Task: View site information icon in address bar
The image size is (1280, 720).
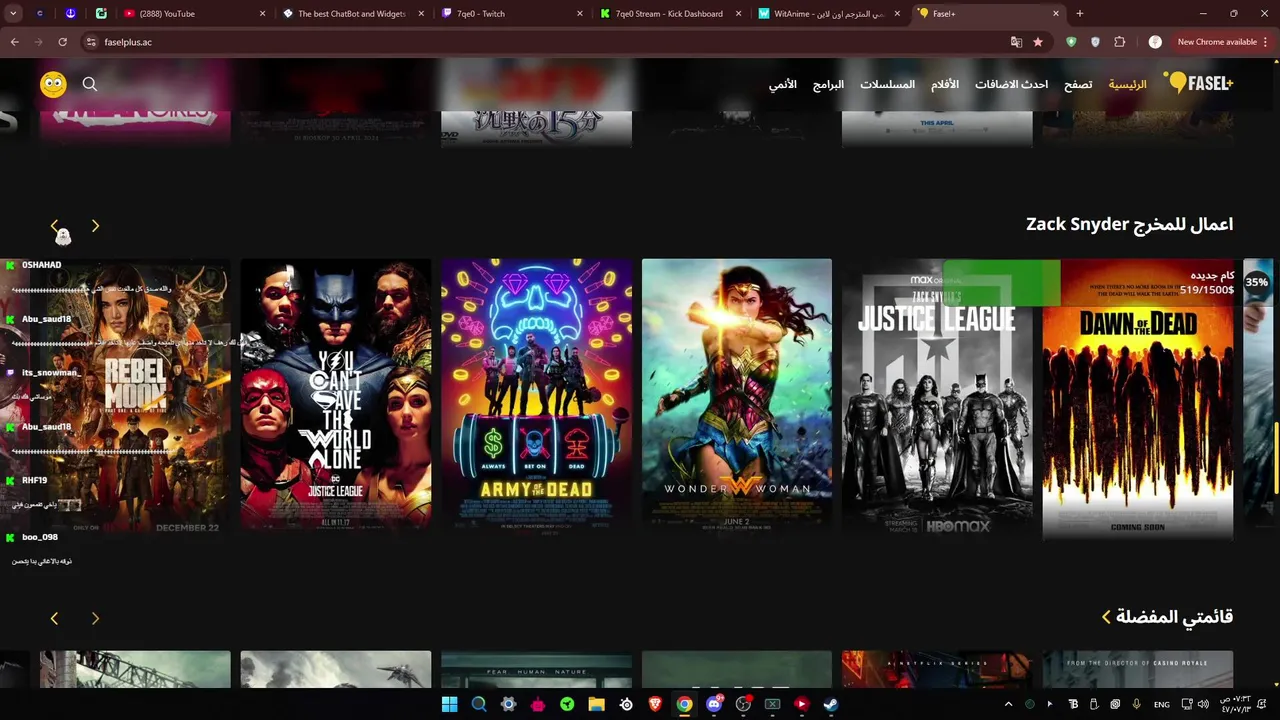Action: pyautogui.click(x=91, y=42)
